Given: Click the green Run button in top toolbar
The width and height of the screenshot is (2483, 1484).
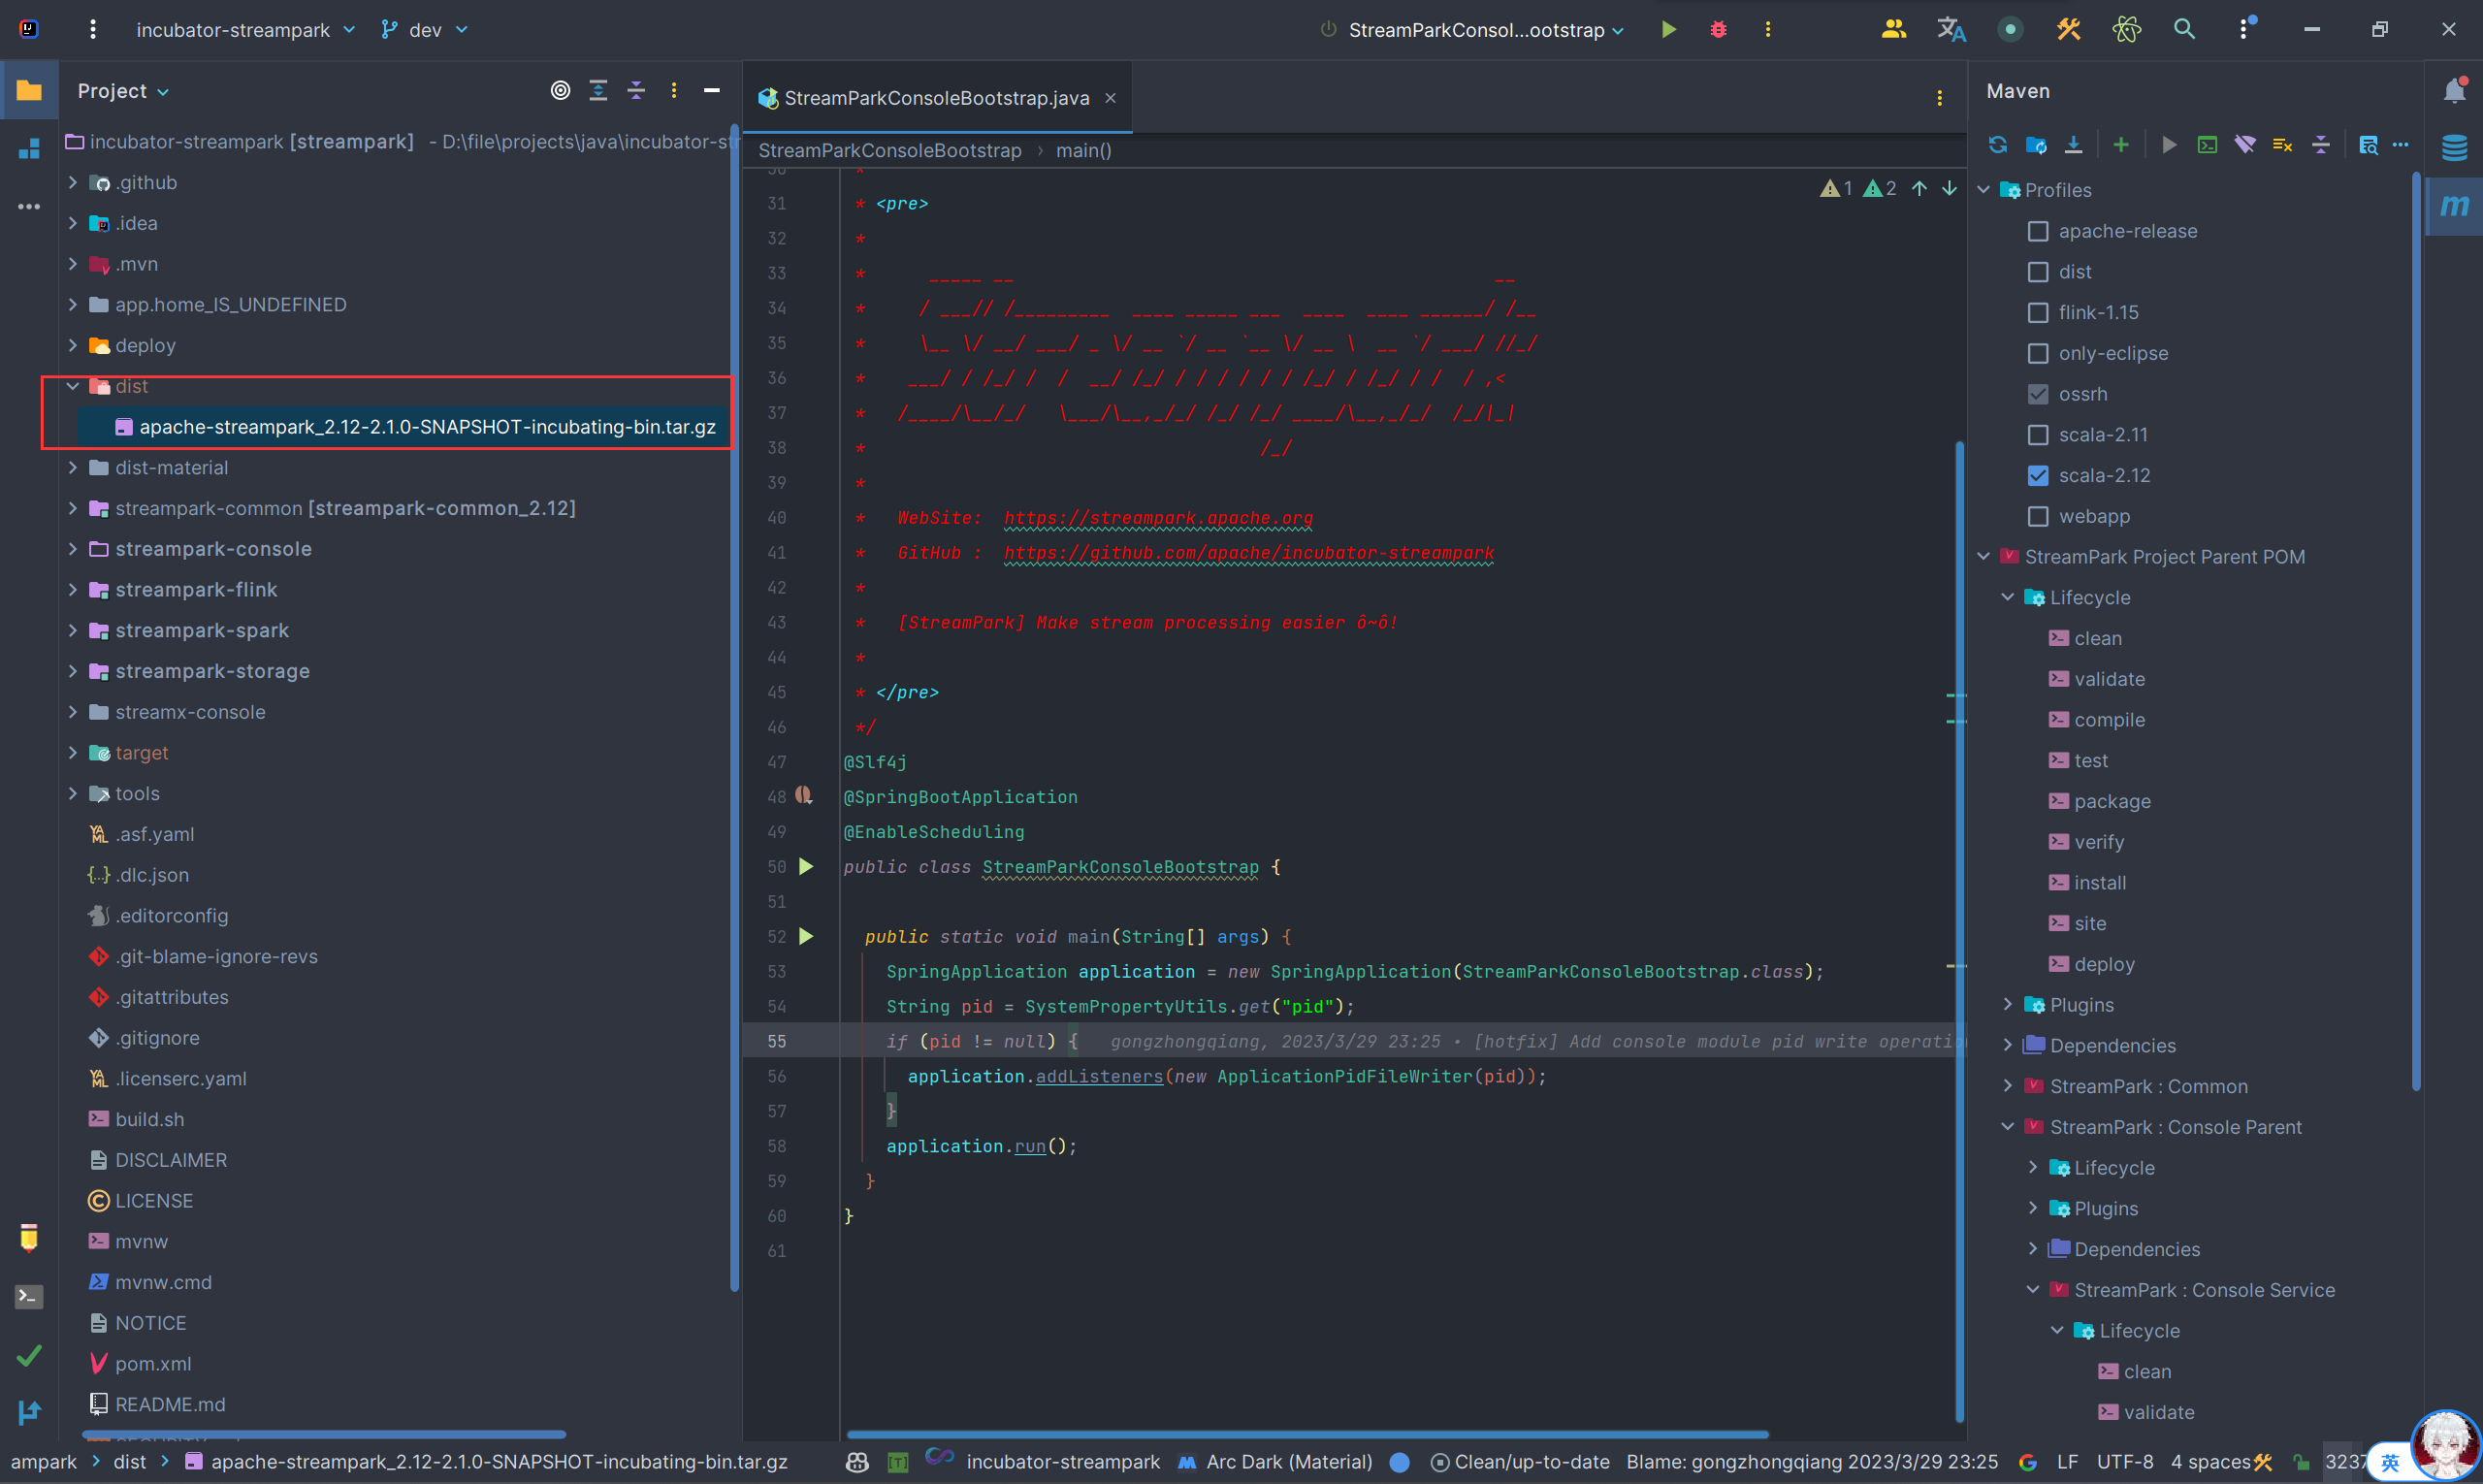Looking at the screenshot, I should click(x=1668, y=30).
